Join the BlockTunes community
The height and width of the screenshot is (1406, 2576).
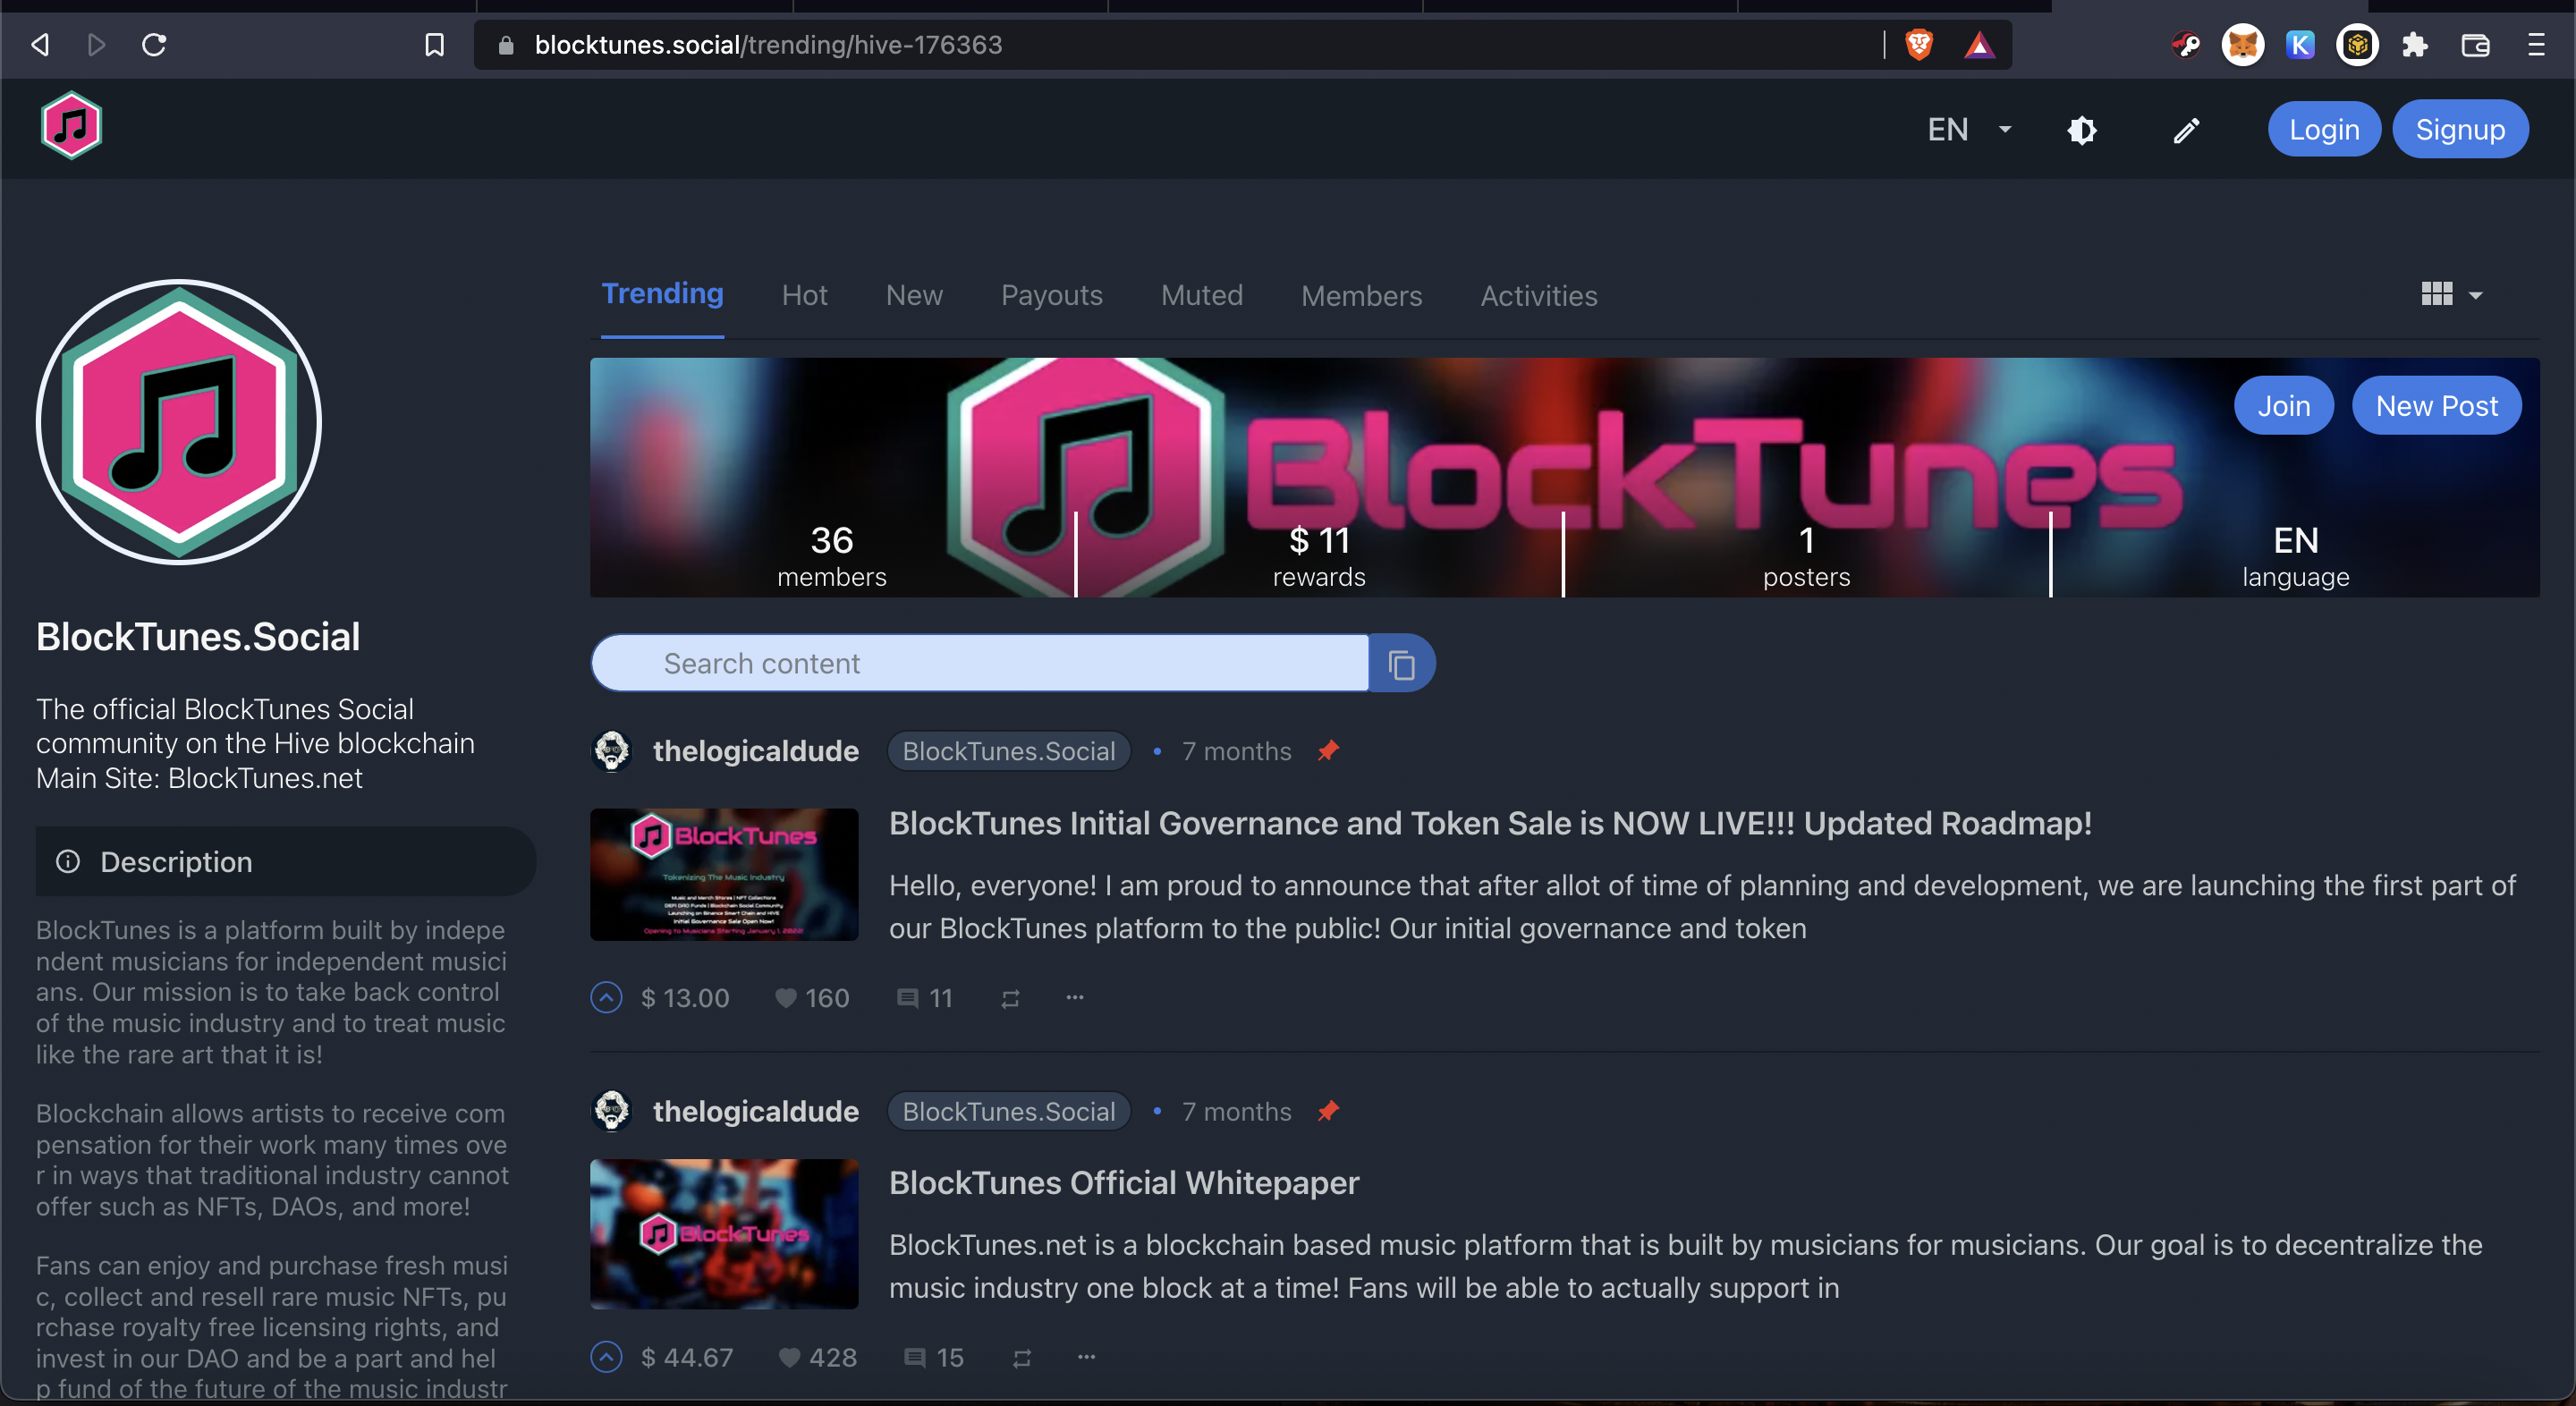pos(2283,406)
